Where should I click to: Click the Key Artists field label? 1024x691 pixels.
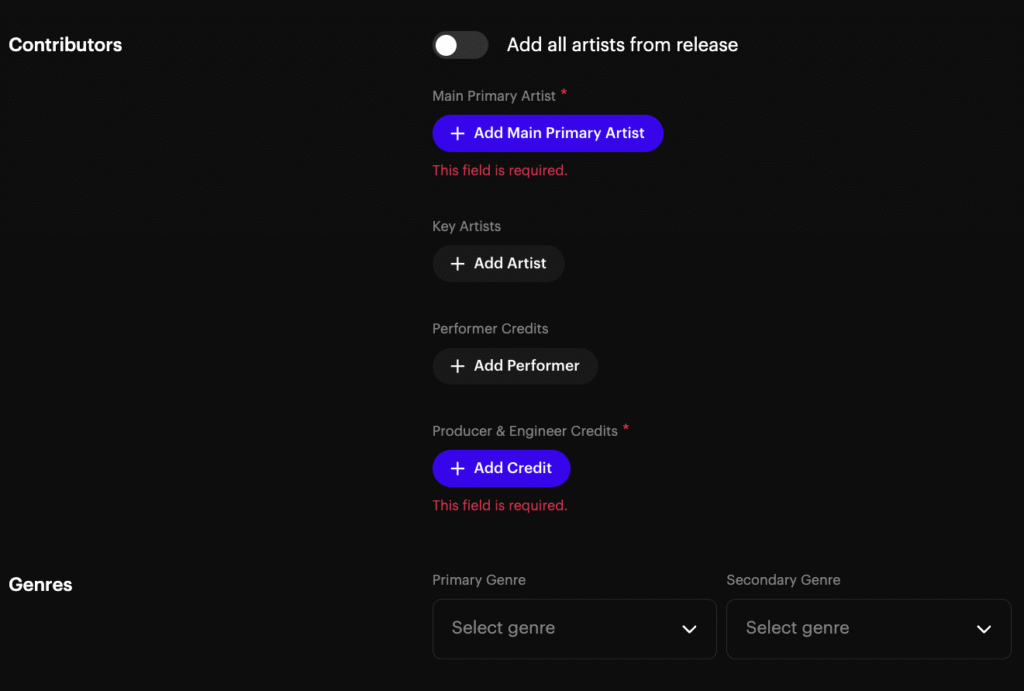pyautogui.click(x=466, y=227)
